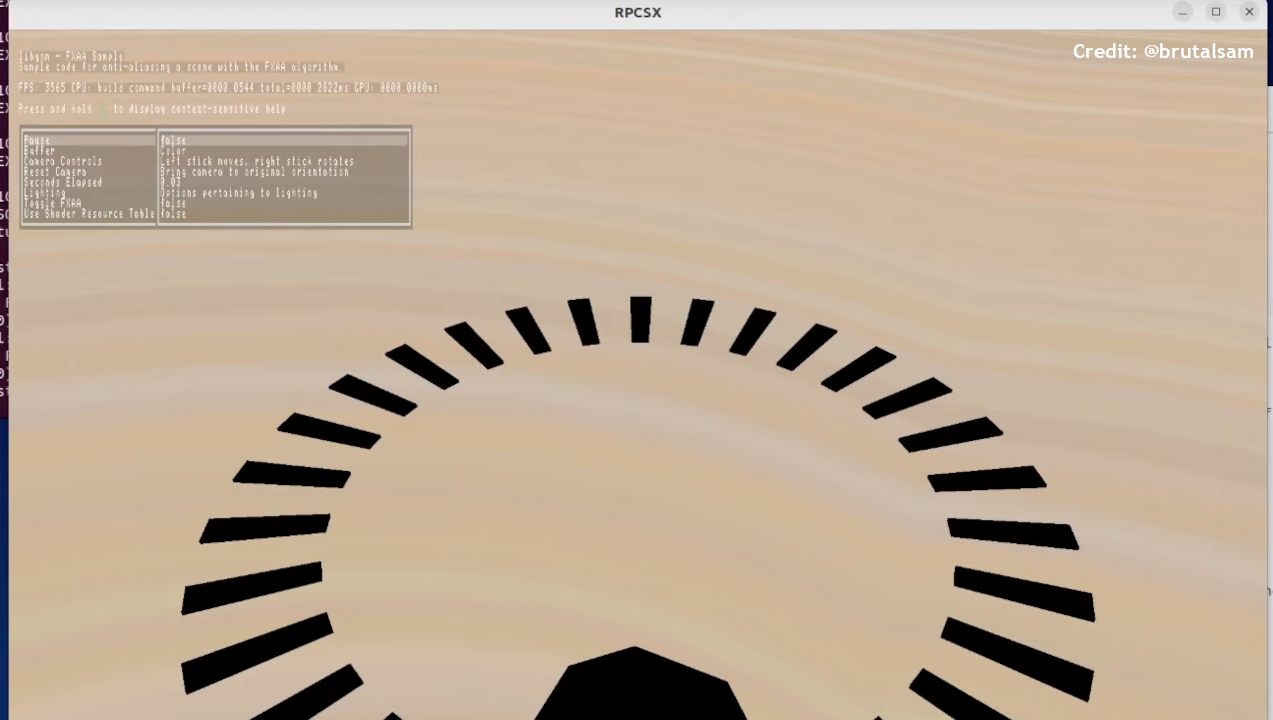Select the Pause row in the debug menu
Image resolution: width=1273 pixels, height=720 pixels.
click(35, 140)
